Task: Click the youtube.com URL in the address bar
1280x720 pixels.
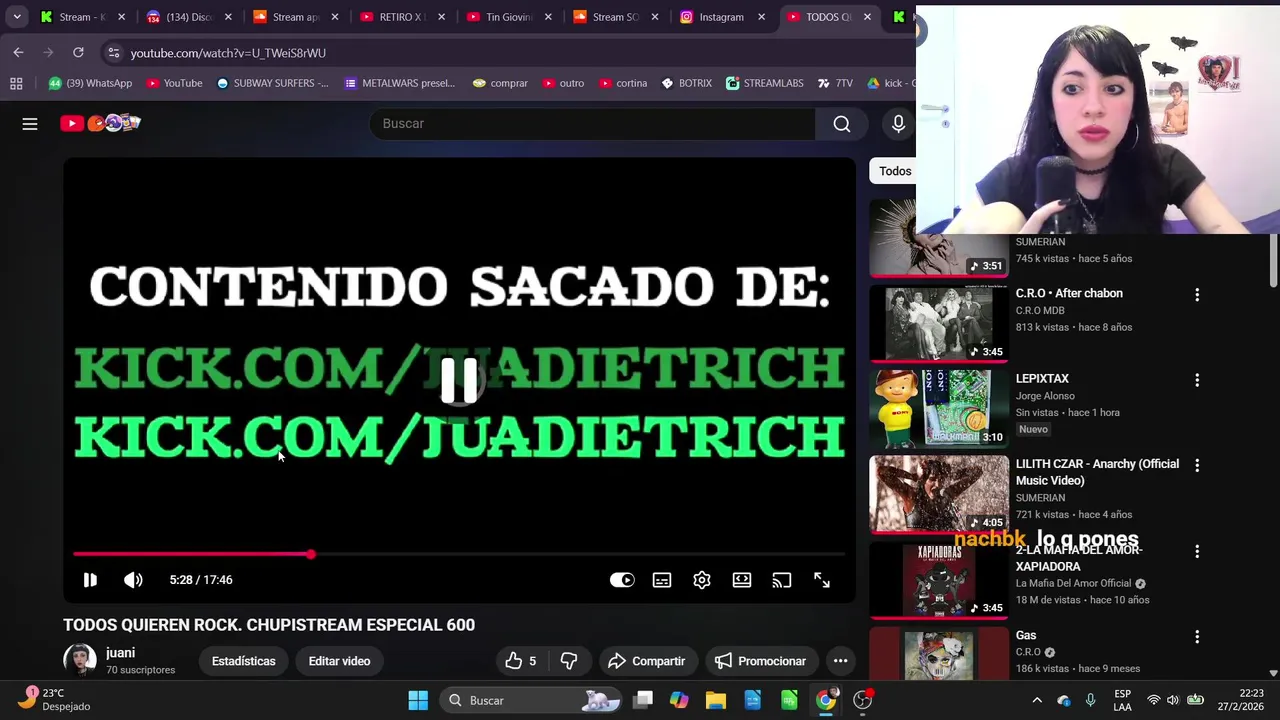Action: point(228,53)
